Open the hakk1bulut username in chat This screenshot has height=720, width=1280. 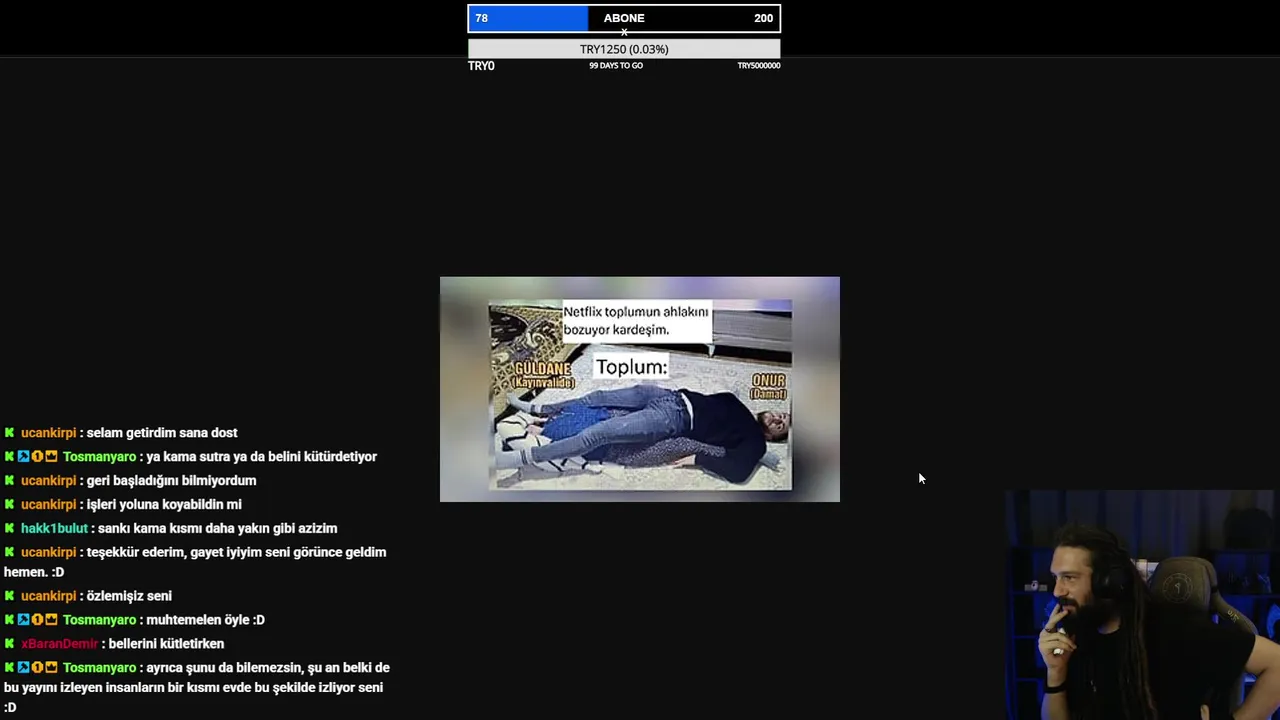tap(54, 529)
